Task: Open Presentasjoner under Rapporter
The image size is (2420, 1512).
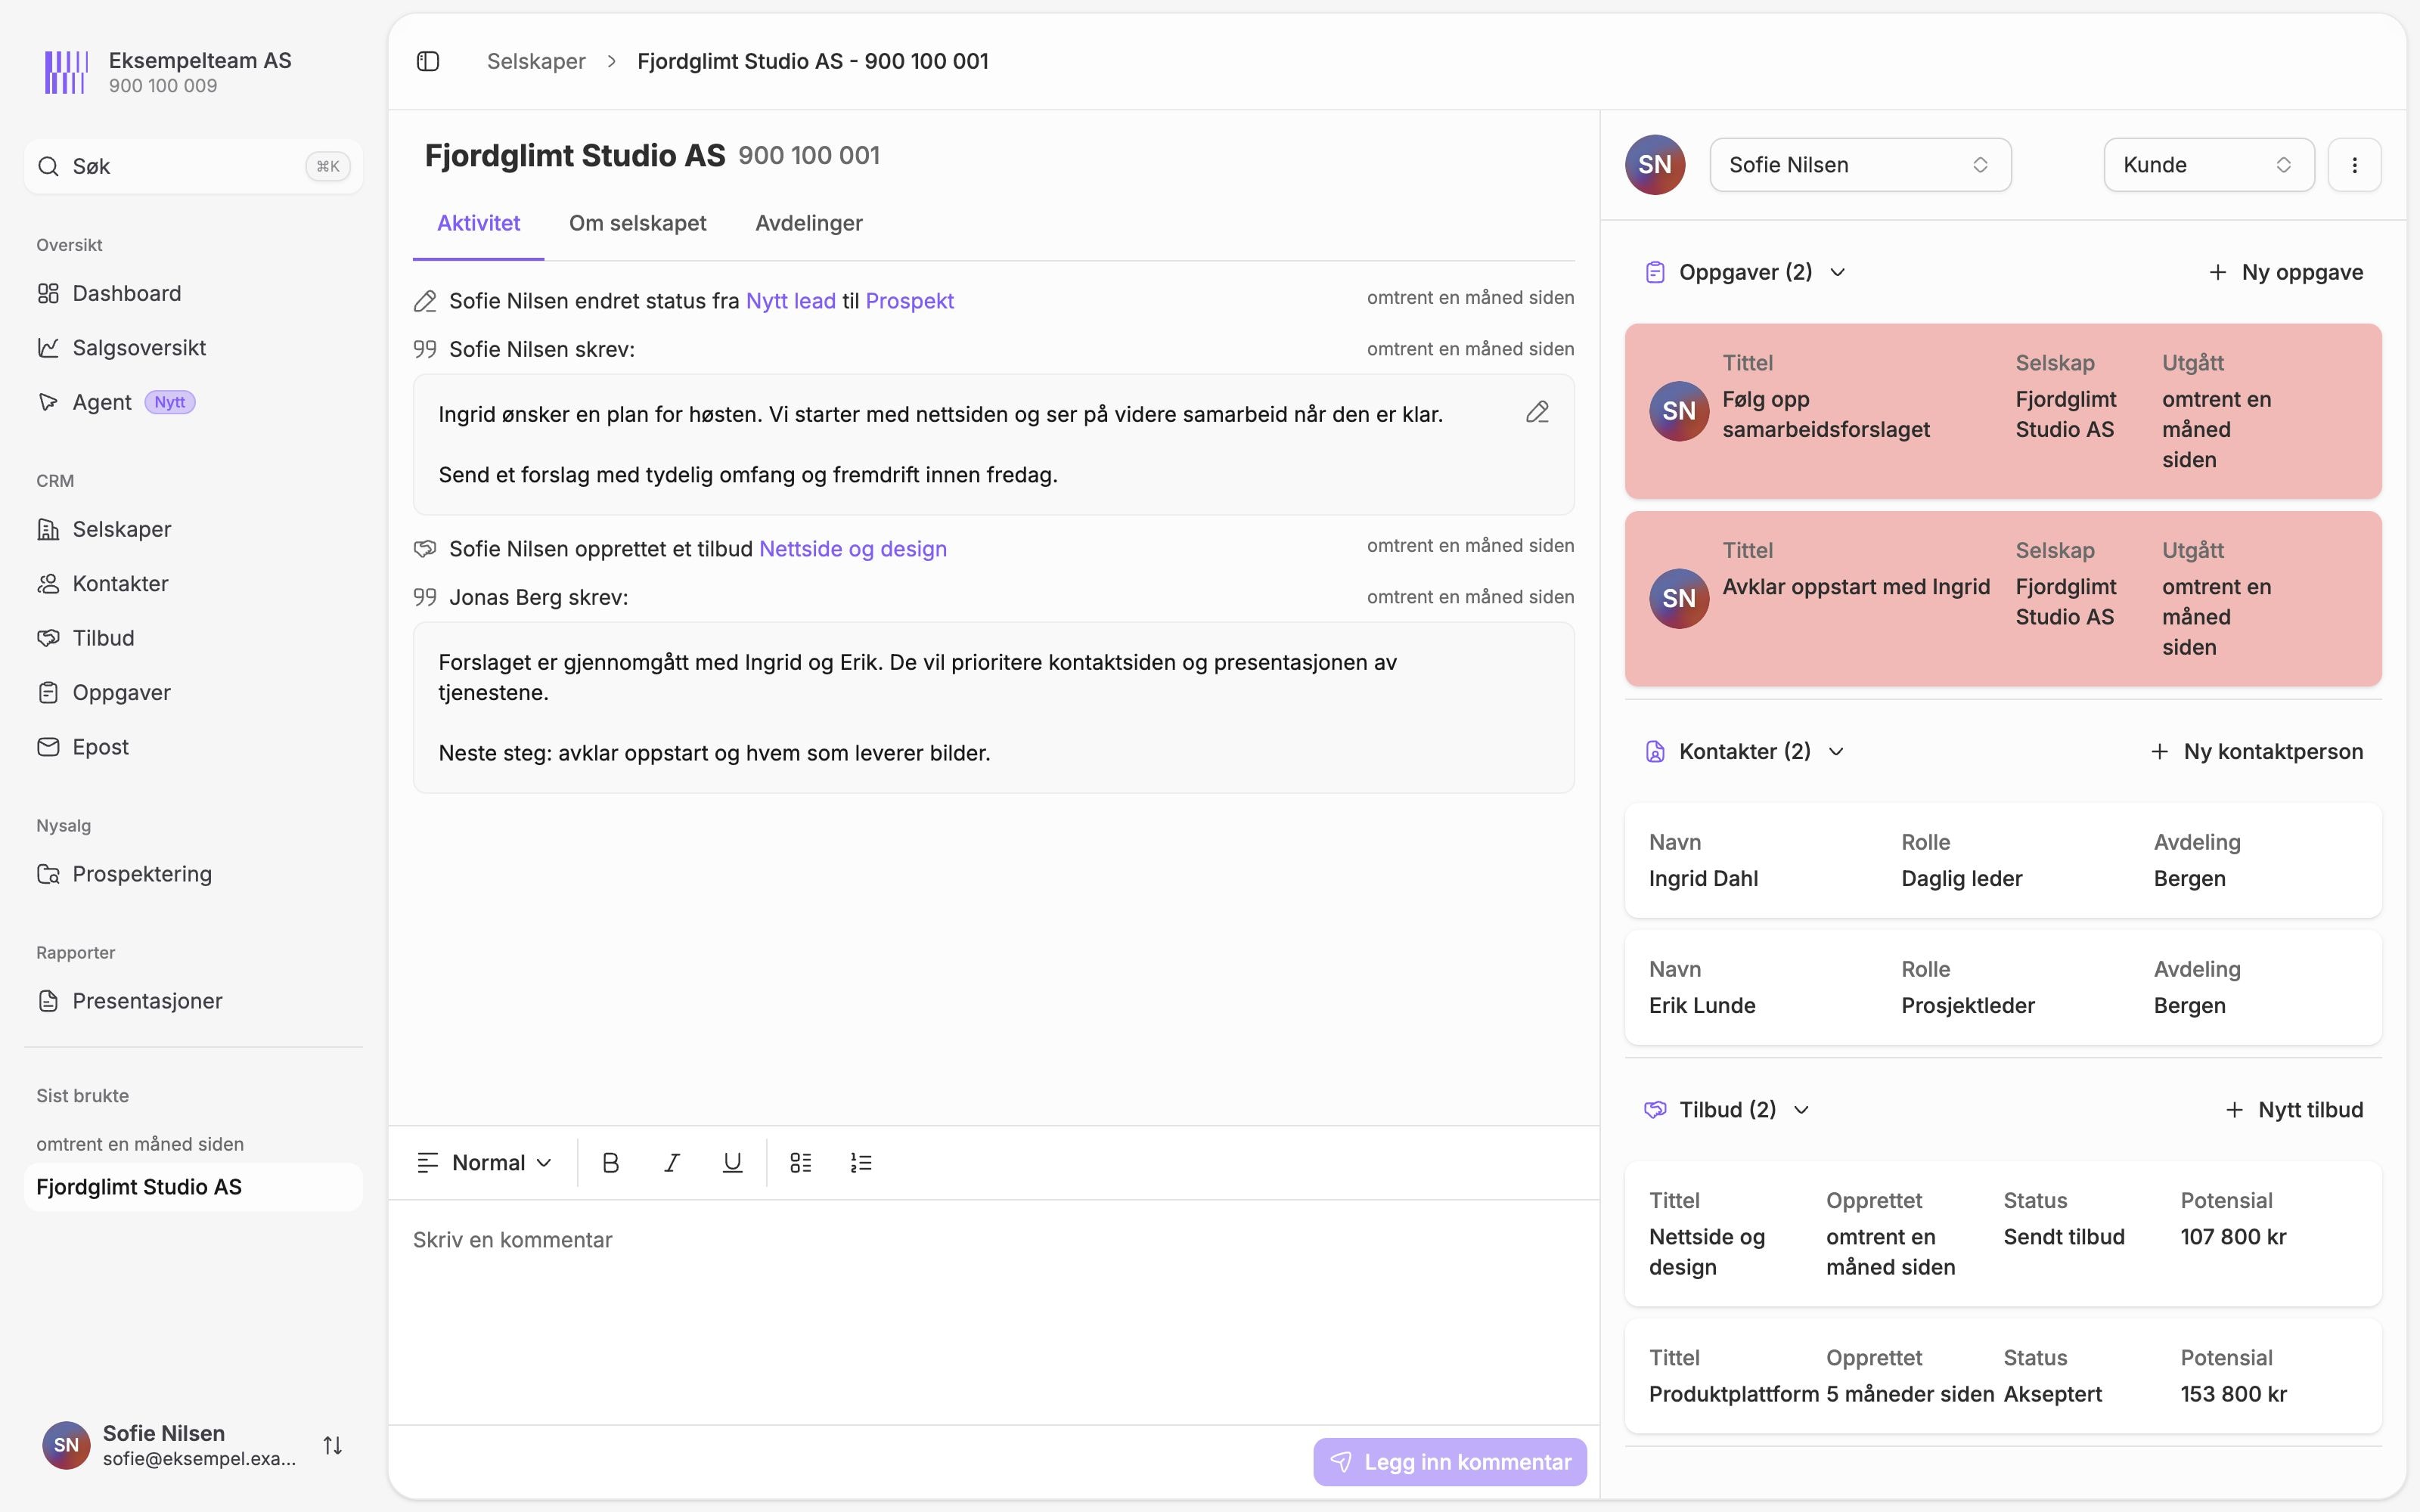Action: click(194, 1001)
